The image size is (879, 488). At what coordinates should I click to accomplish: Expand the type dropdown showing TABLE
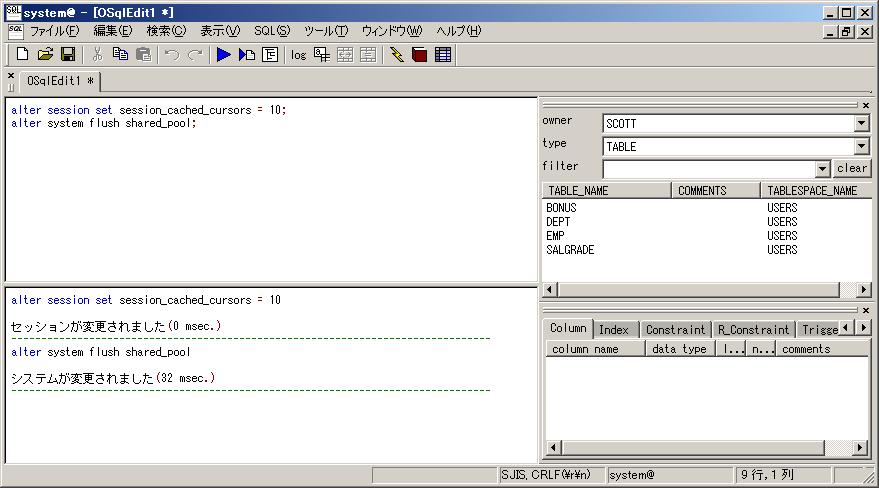point(861,147)
